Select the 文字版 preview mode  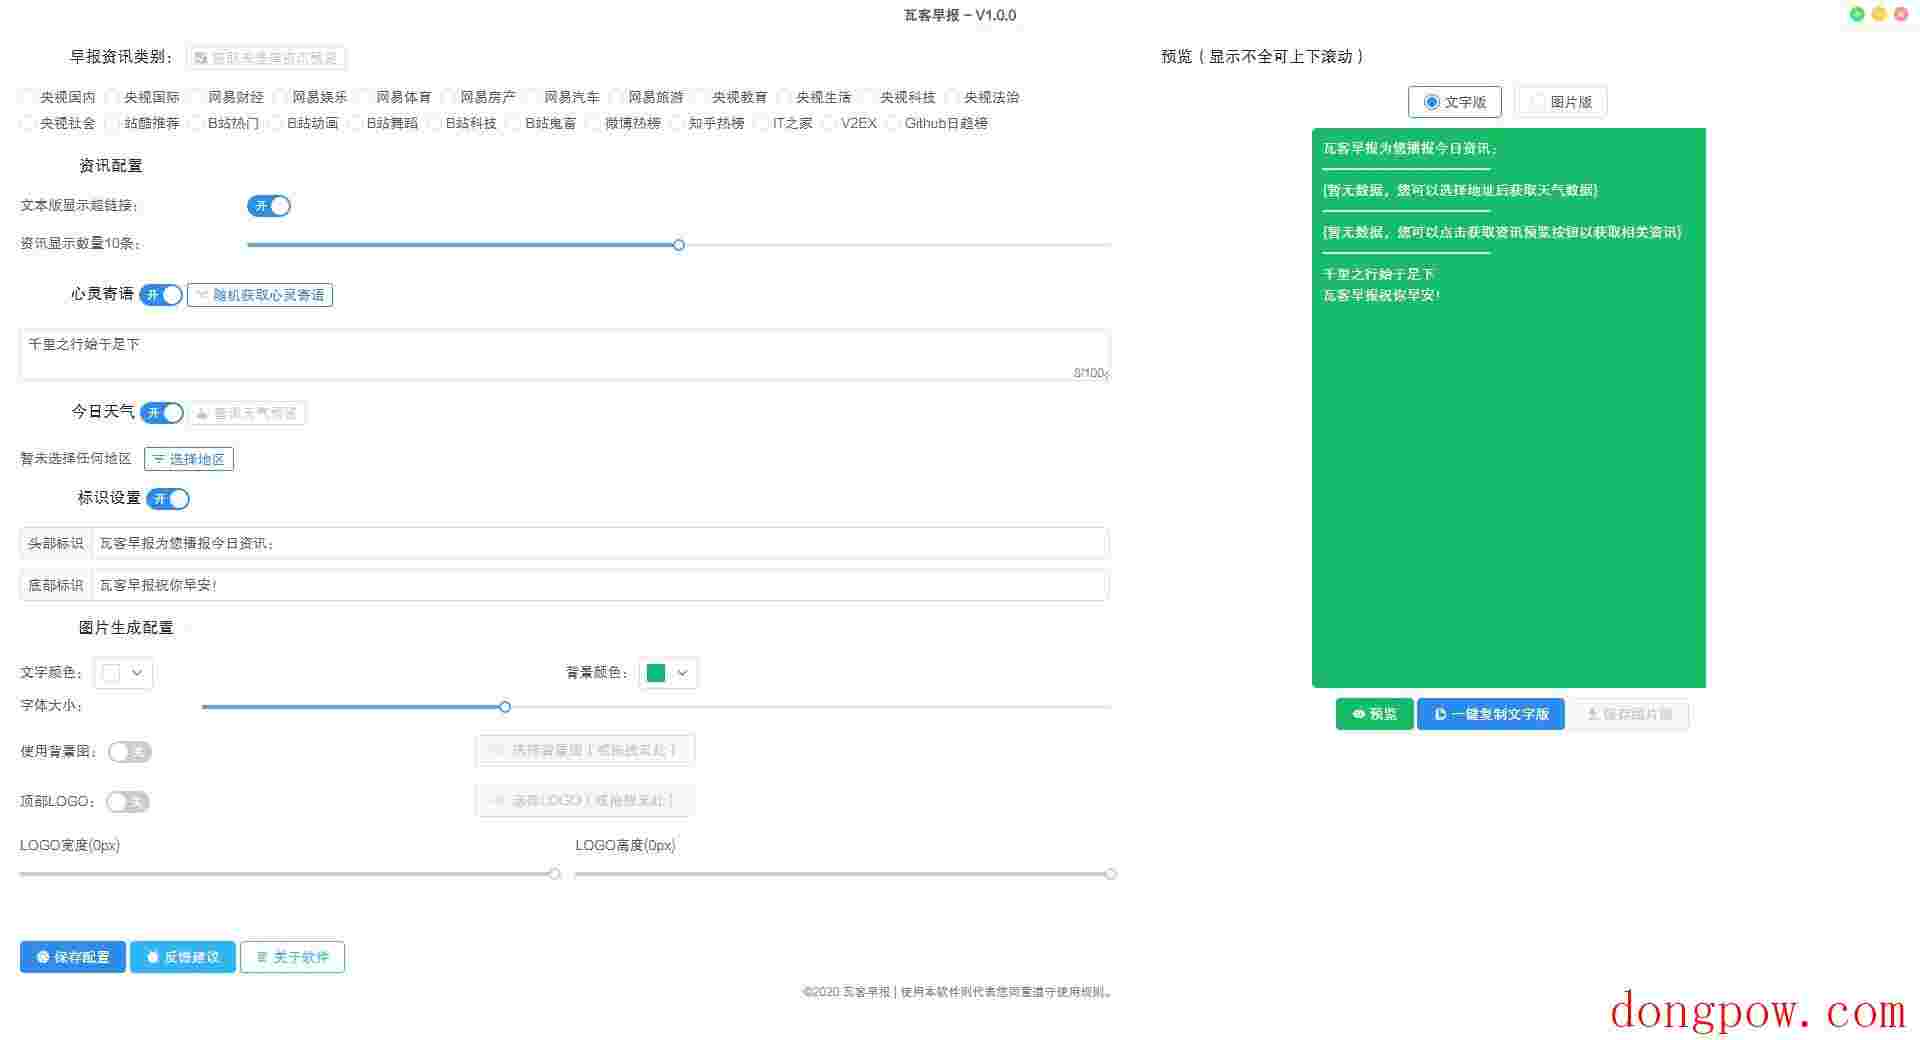pyautogui.click(x=1454, y=102)
